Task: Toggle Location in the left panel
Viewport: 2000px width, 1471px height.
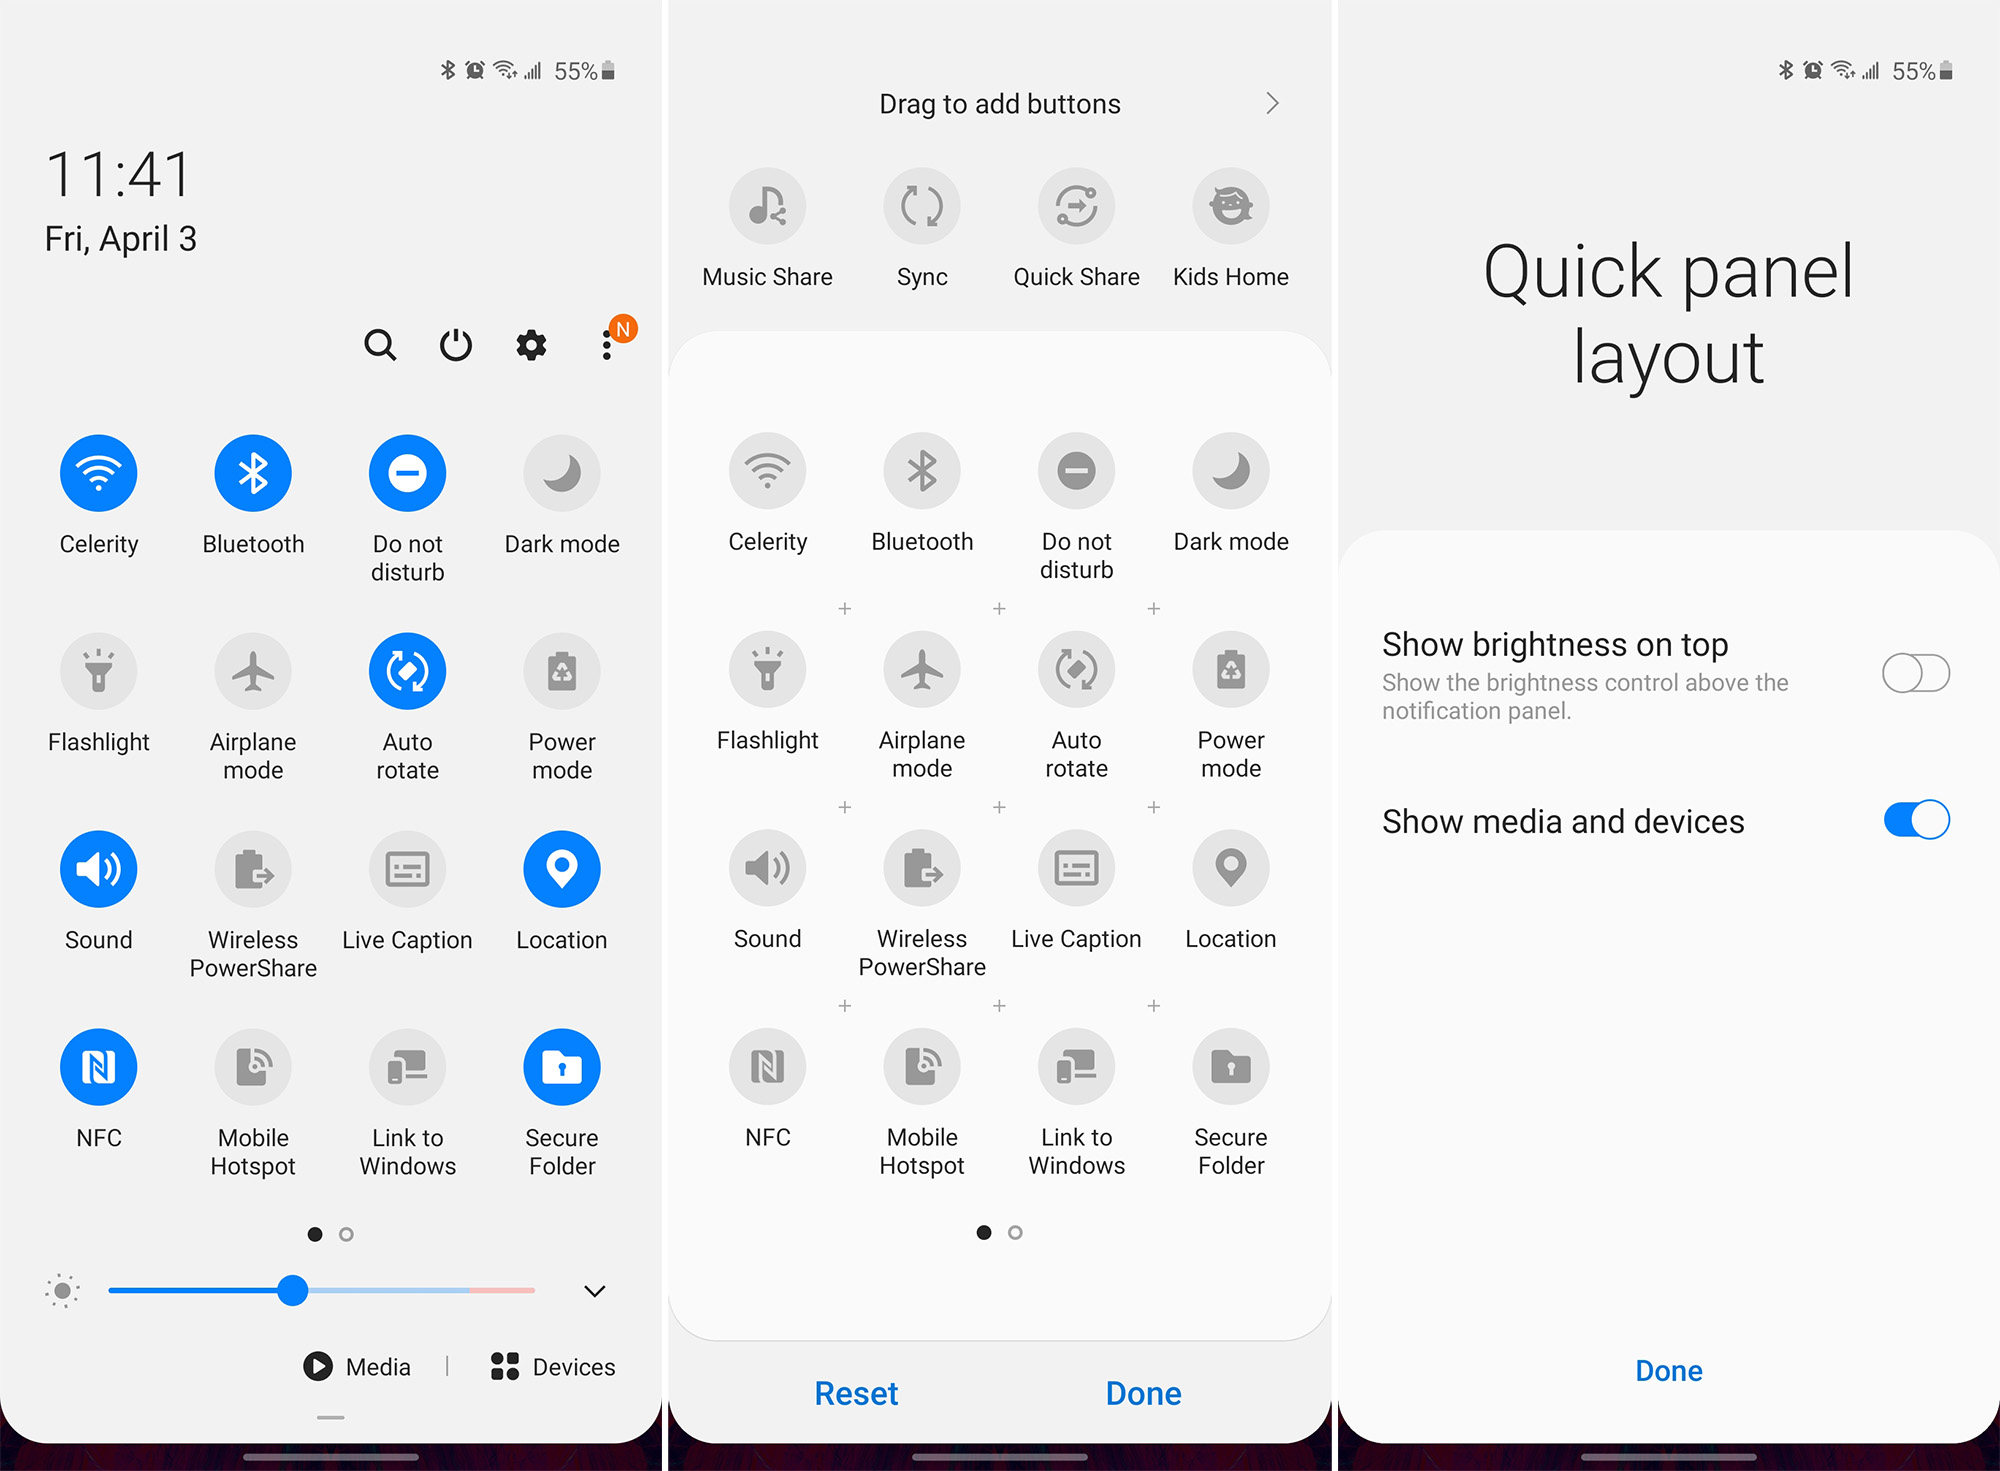Action: 562,869
